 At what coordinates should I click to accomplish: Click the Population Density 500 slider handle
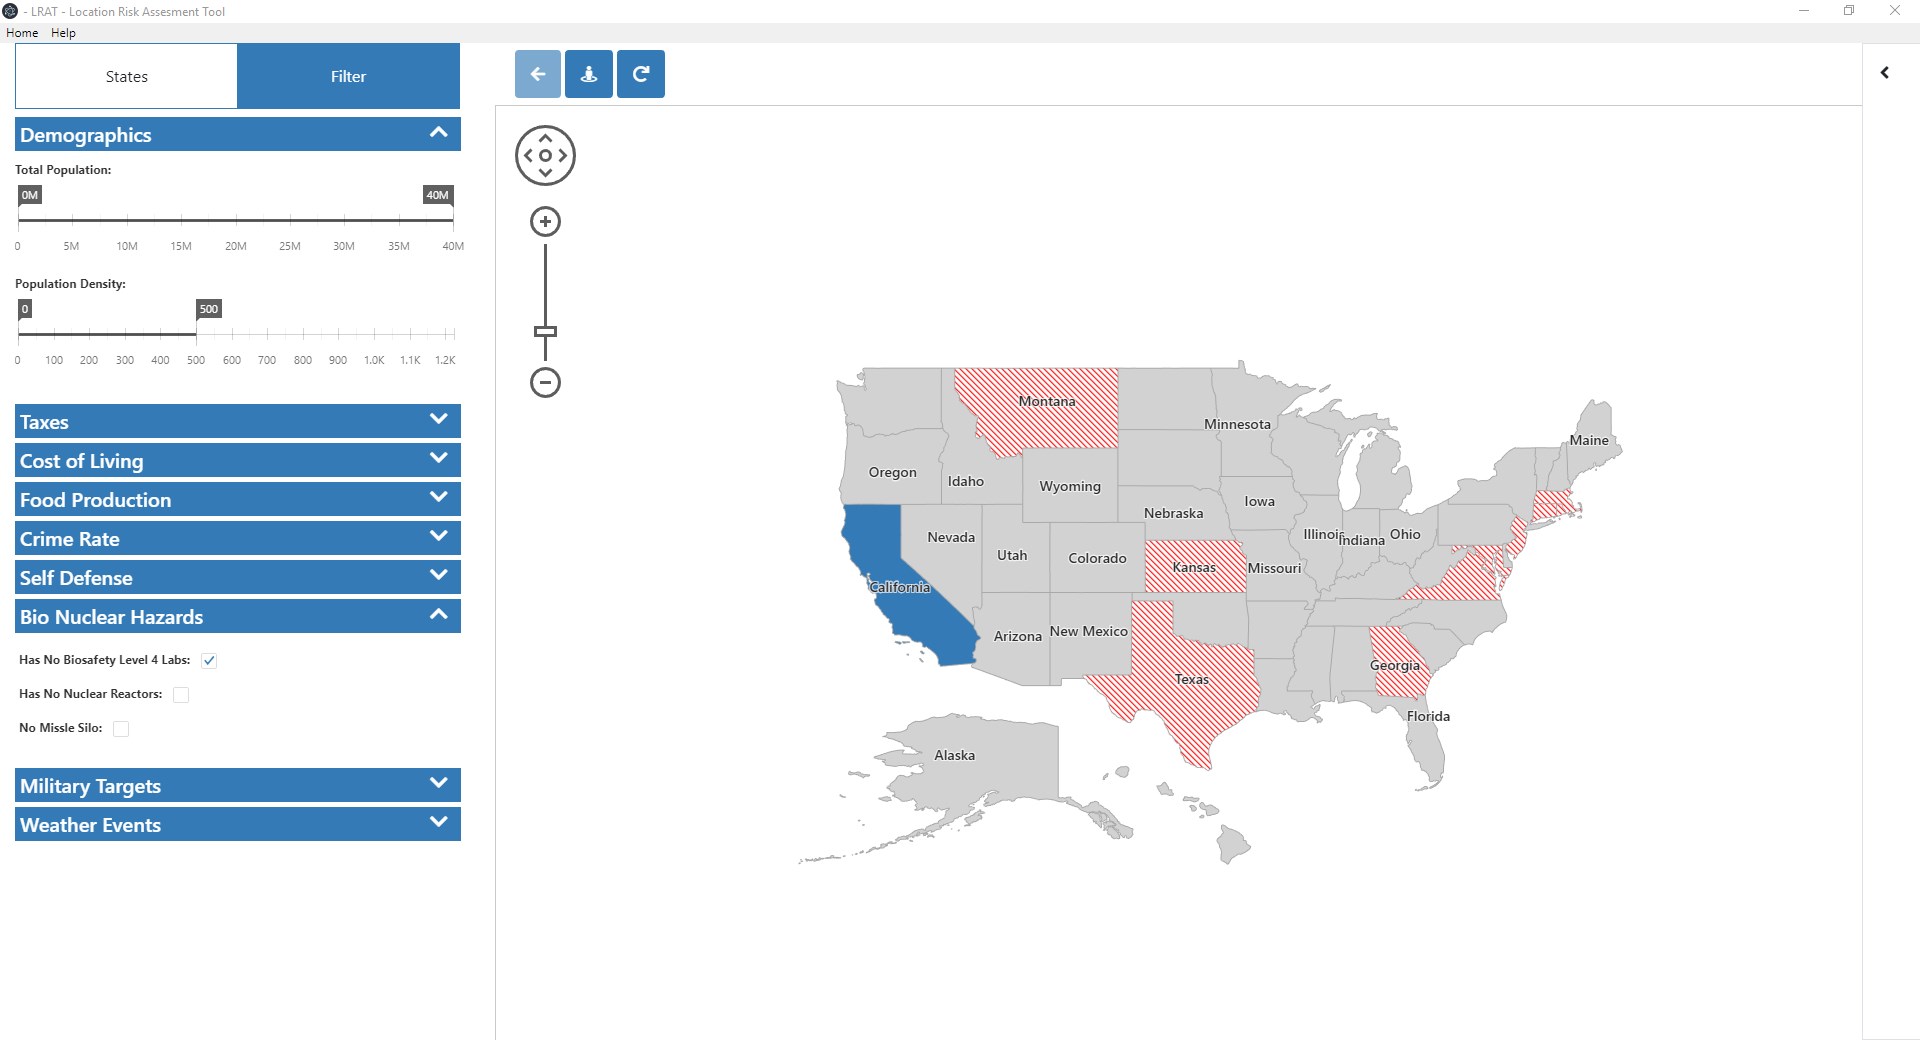[x=197, y=333]
